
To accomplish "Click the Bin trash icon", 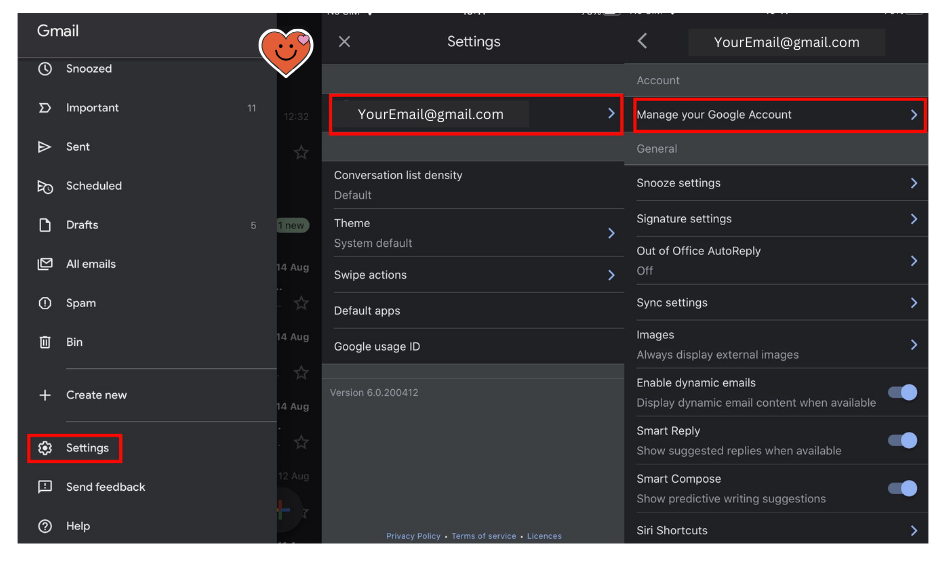I will pos(45,342).
